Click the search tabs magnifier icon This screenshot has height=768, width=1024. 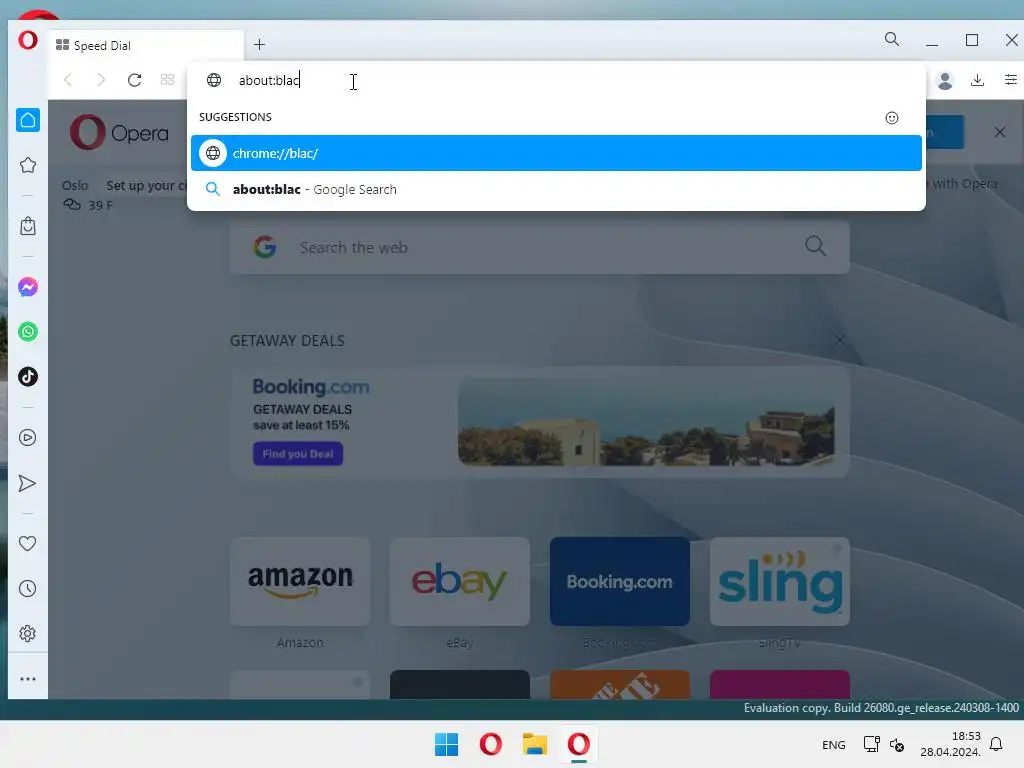(891, 39)
